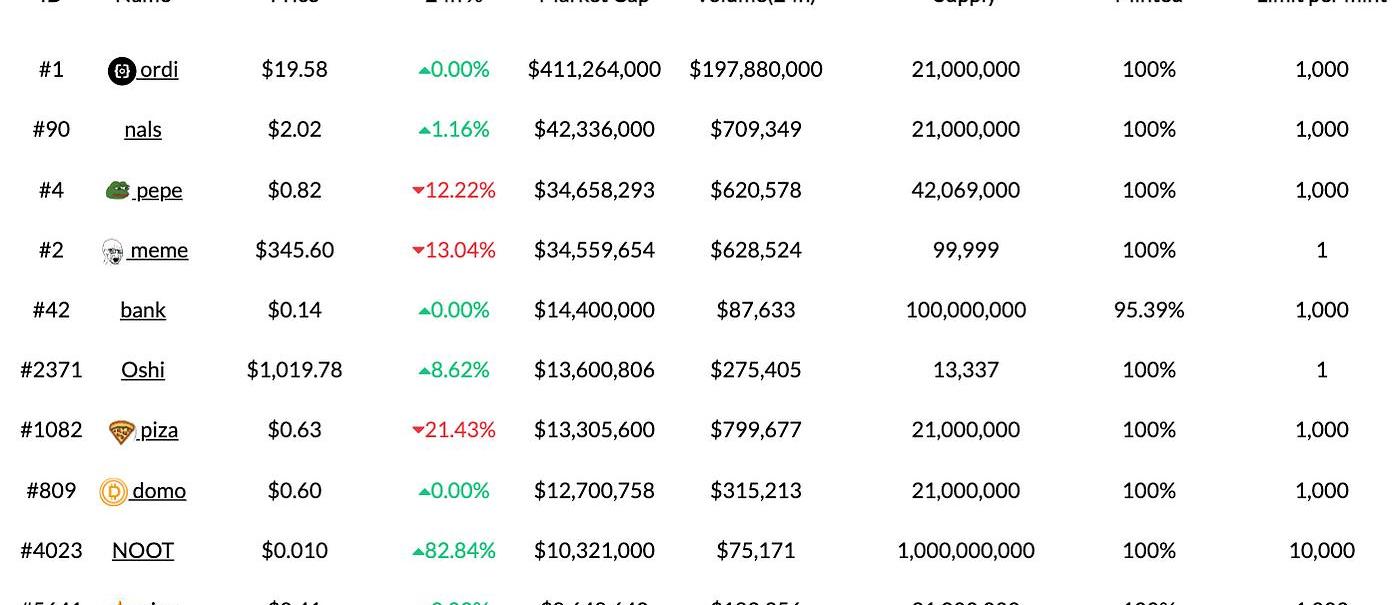Image resolution: width=1400 pixels, height=605 pixels.
Task: View the Oshi token details link
Action: click(143, 370)
